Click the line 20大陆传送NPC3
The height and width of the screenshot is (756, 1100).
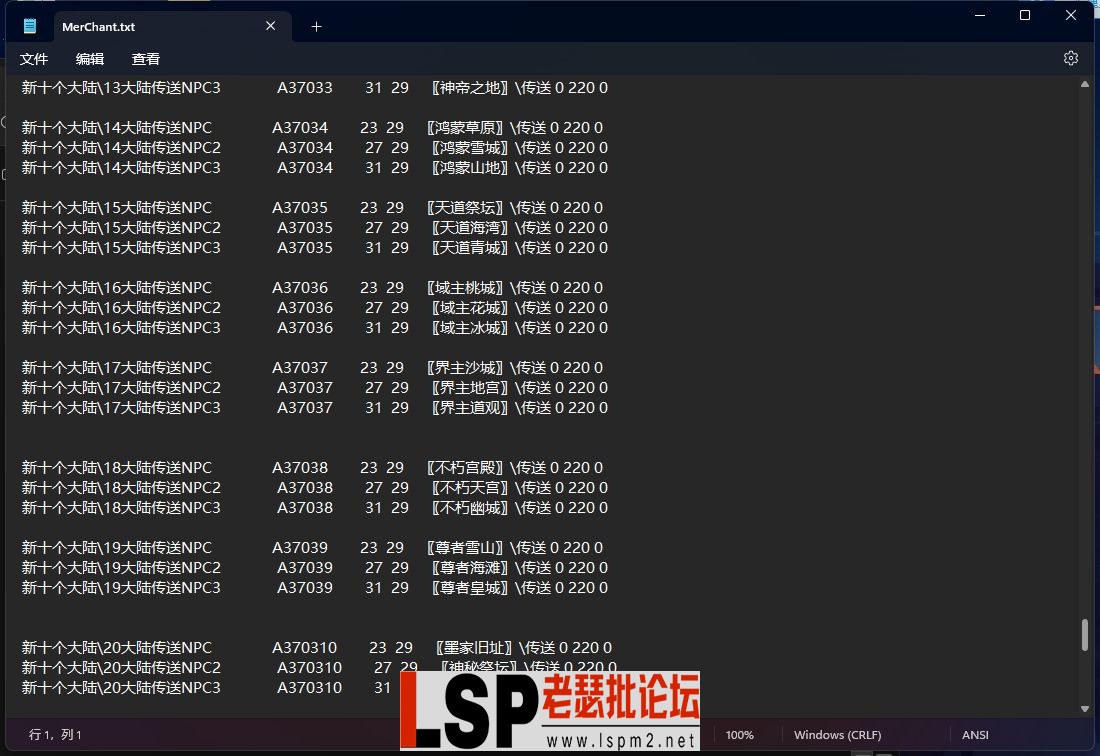point(206,687)
